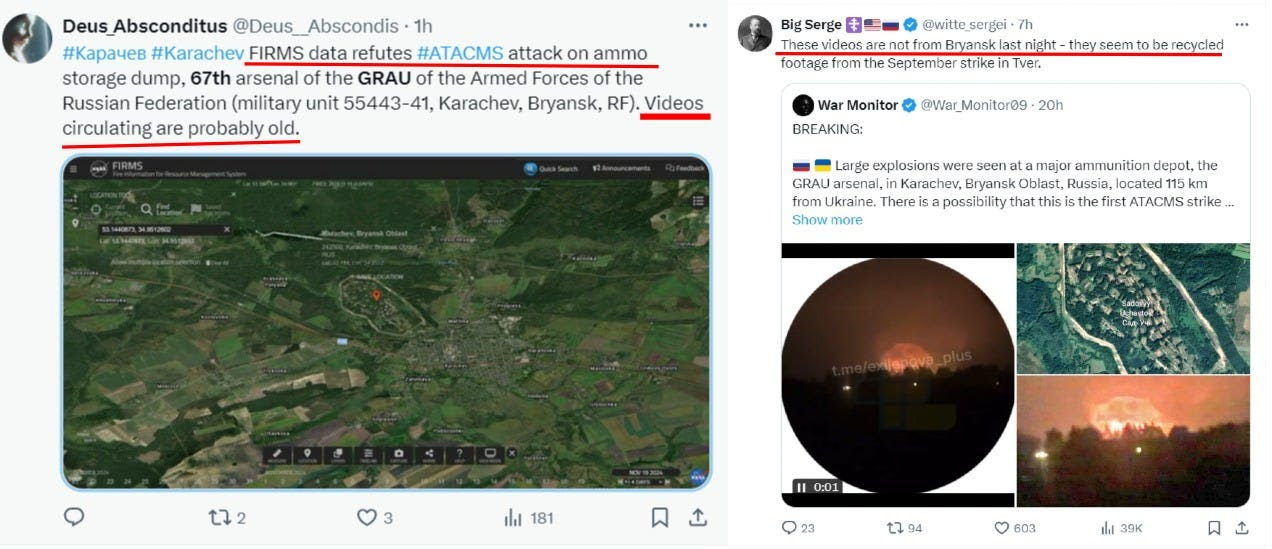Reply to the Big Serge tweet
Viewport: 1272px width, 549px height.
point(789,528)
